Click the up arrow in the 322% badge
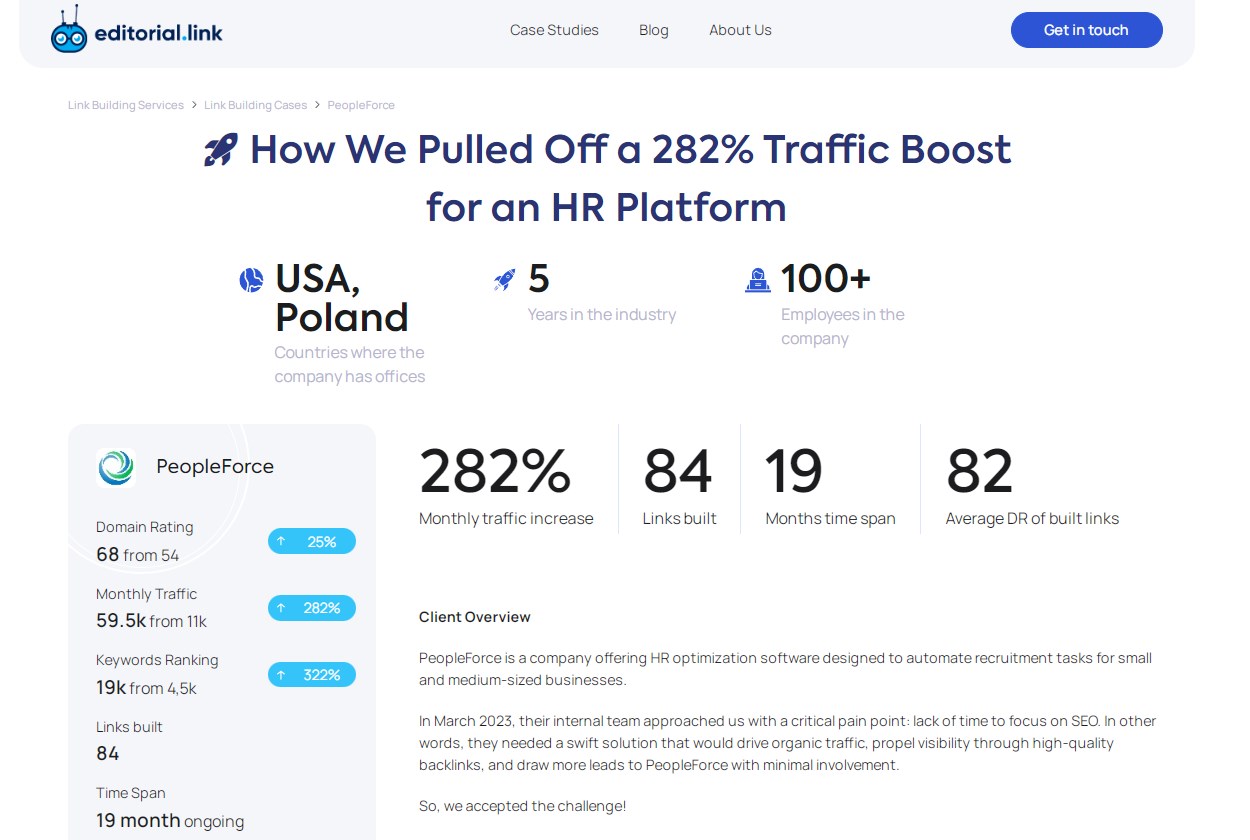This screenshot has height=840, width=1250. pos(281,675)
